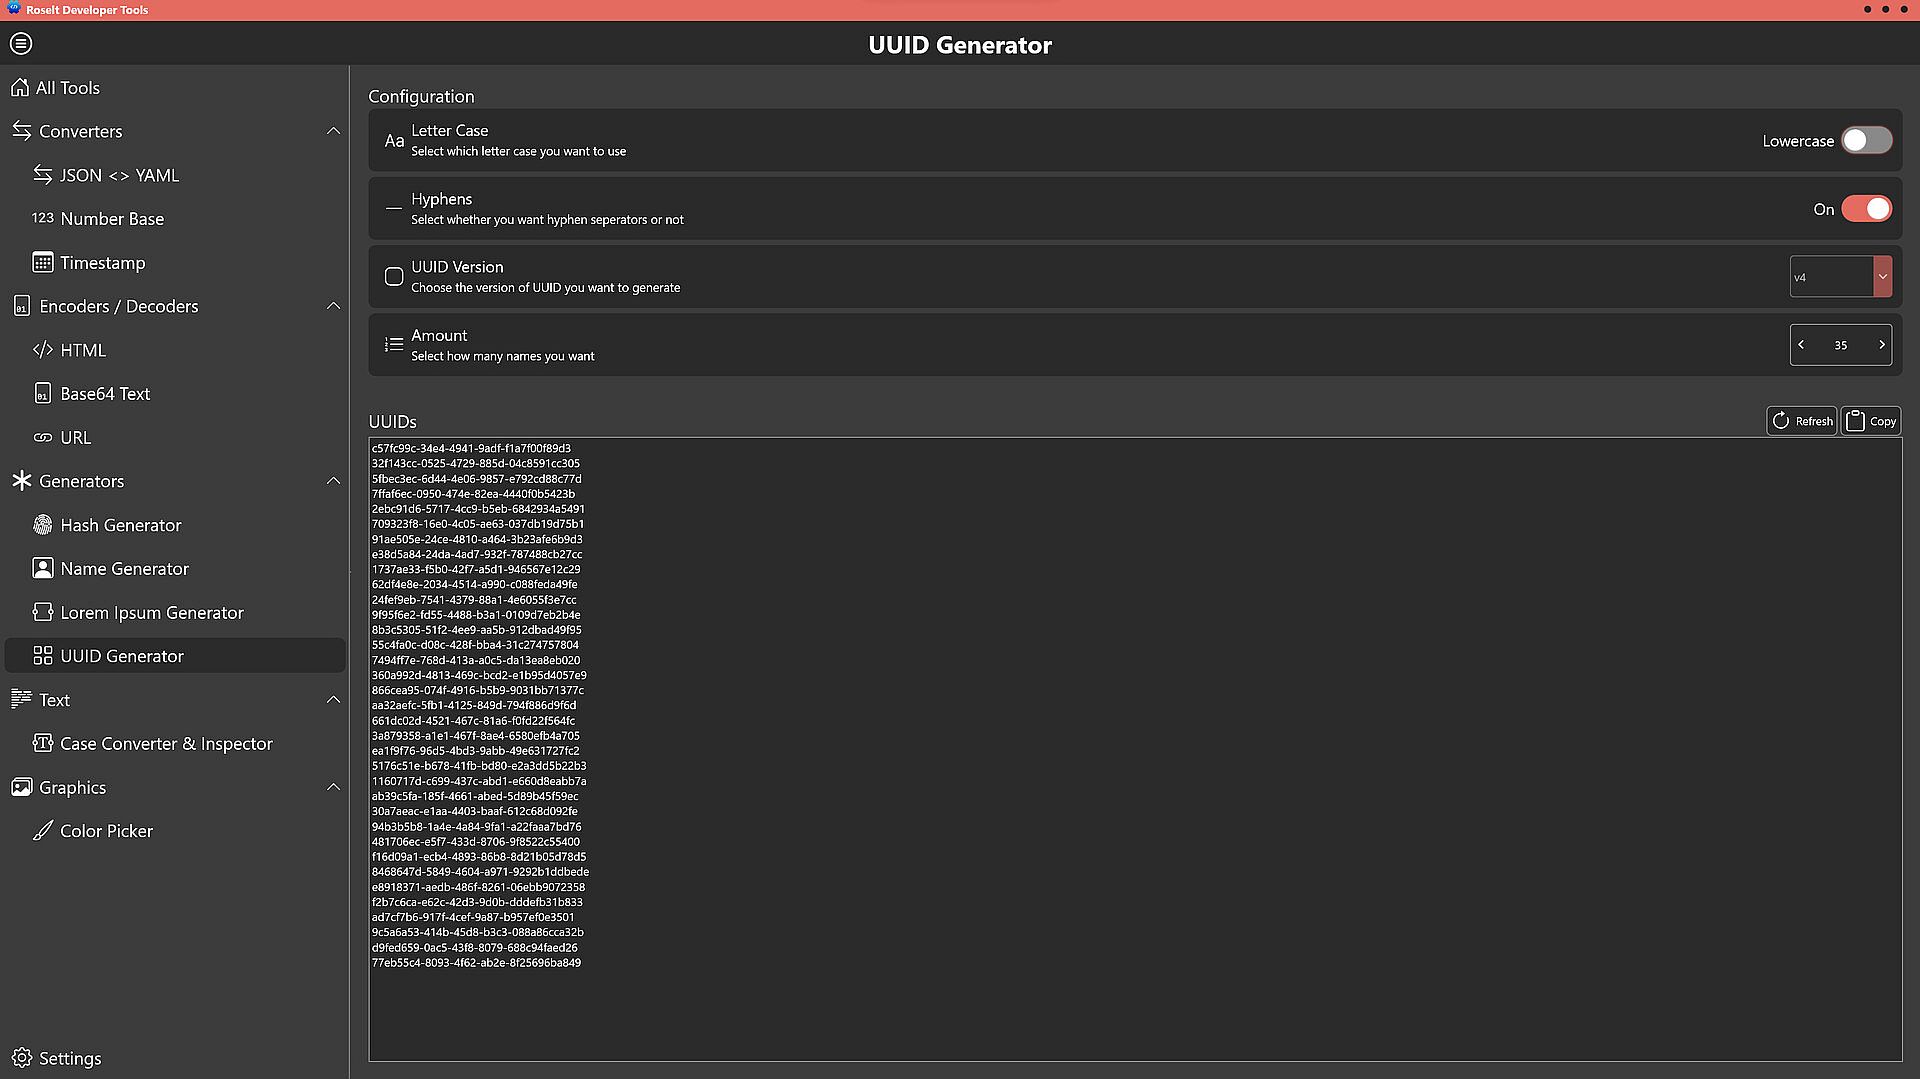
Task: Collapse the Converters section
Action: 333,131
